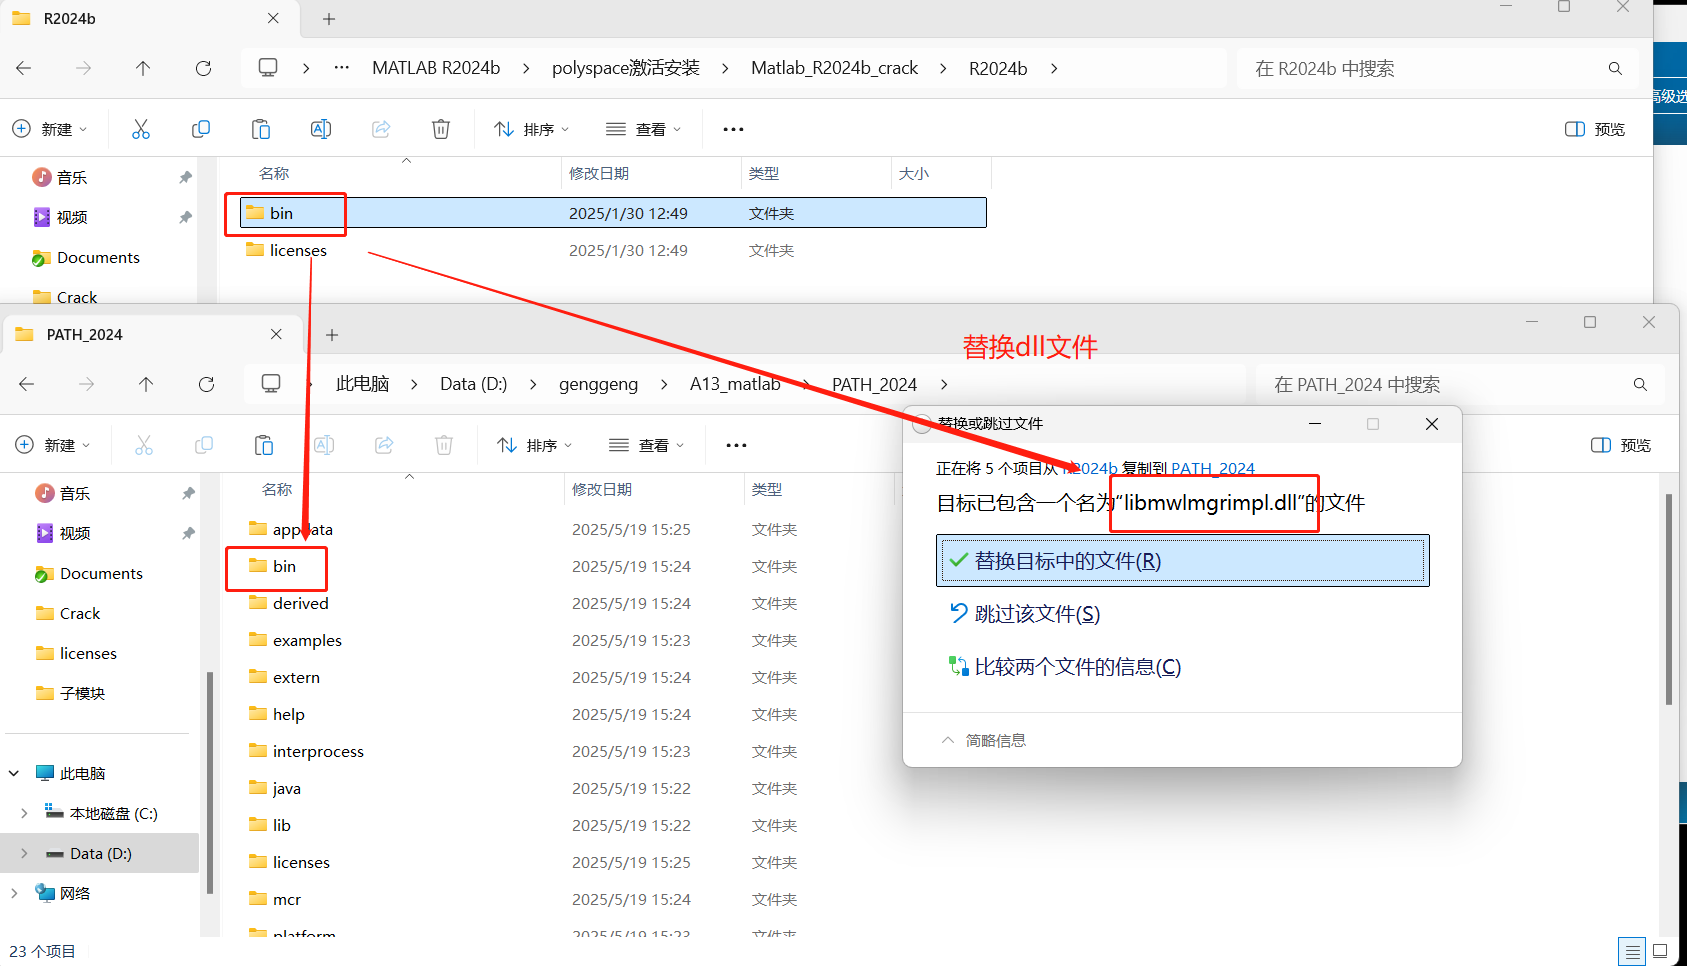Click the PC monitor icon in PATH_2024 address bar
This screenshot has width=1687, height=966.
[271, 384]
